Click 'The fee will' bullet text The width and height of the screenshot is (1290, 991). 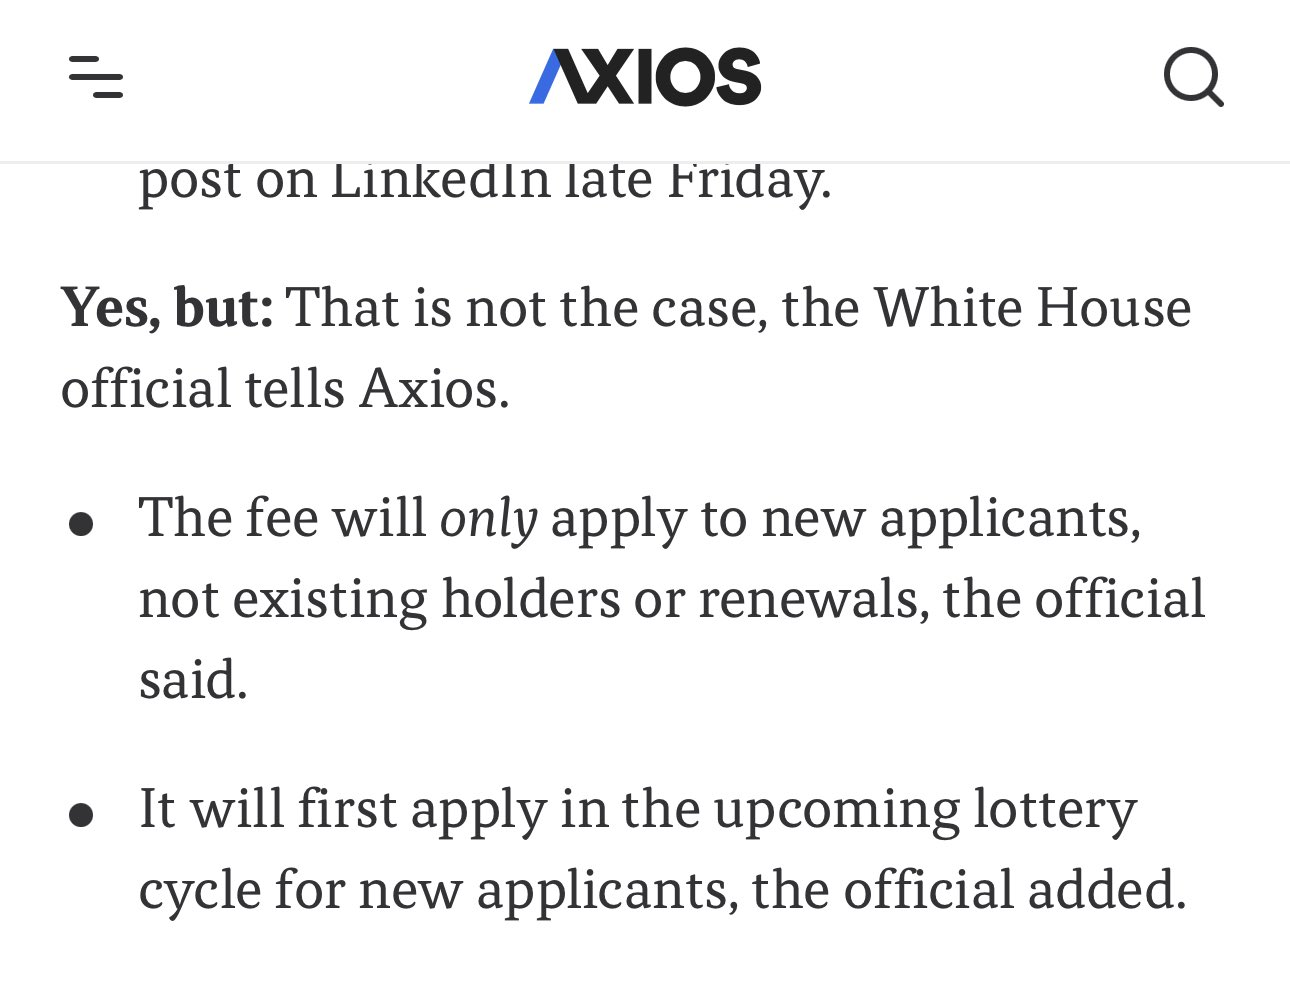(282, 518)
